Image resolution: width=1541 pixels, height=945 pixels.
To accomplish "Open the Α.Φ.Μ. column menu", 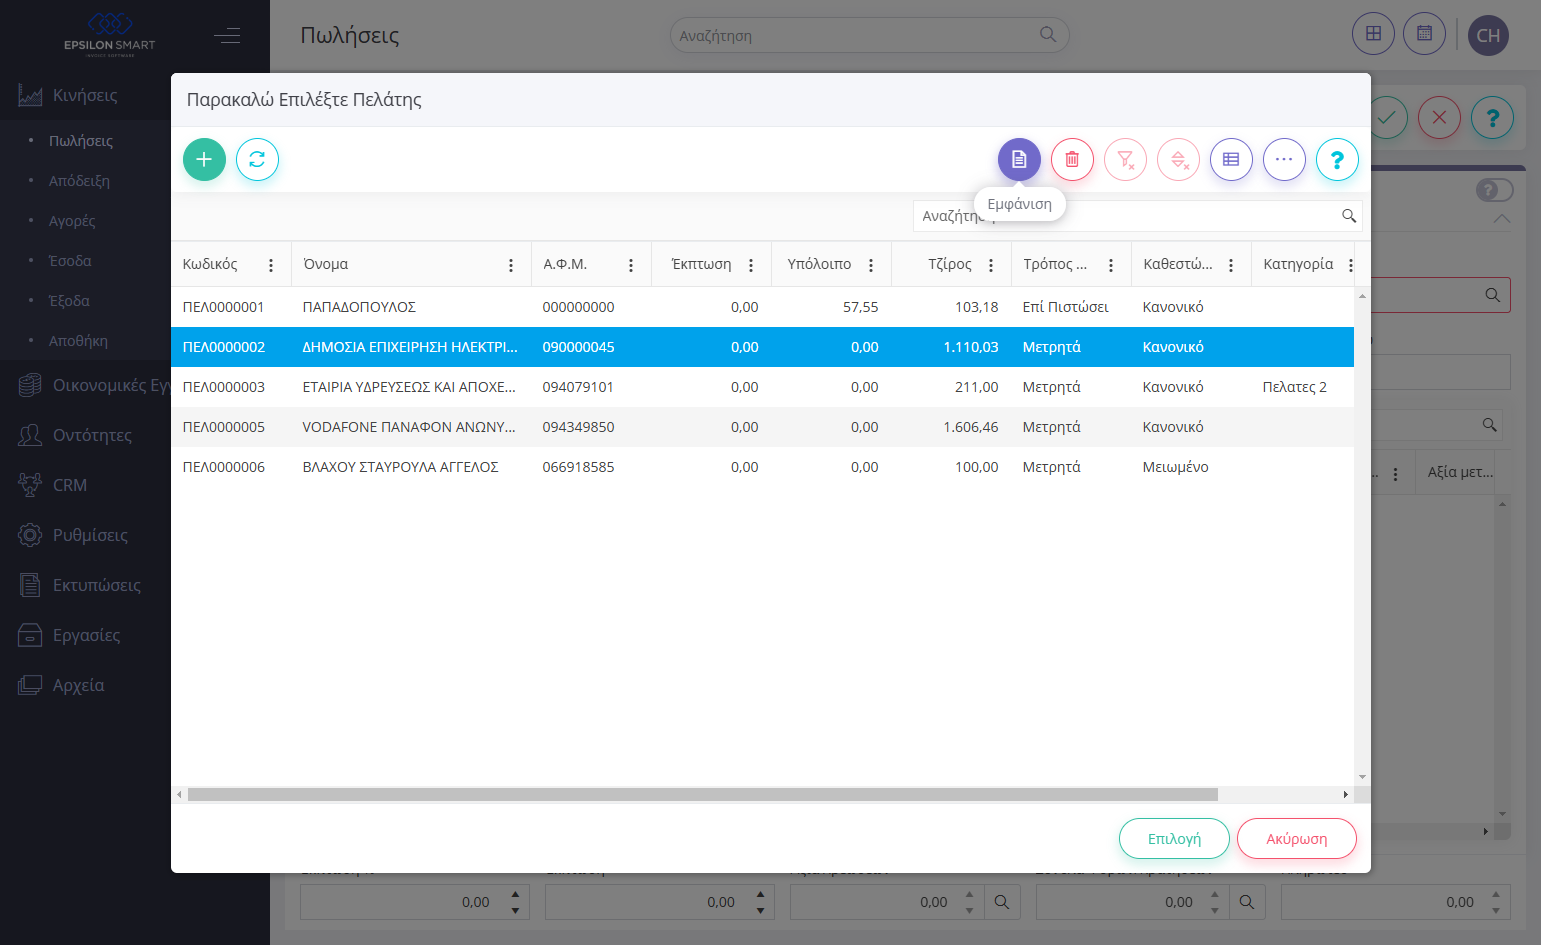I will click(631, 265).
